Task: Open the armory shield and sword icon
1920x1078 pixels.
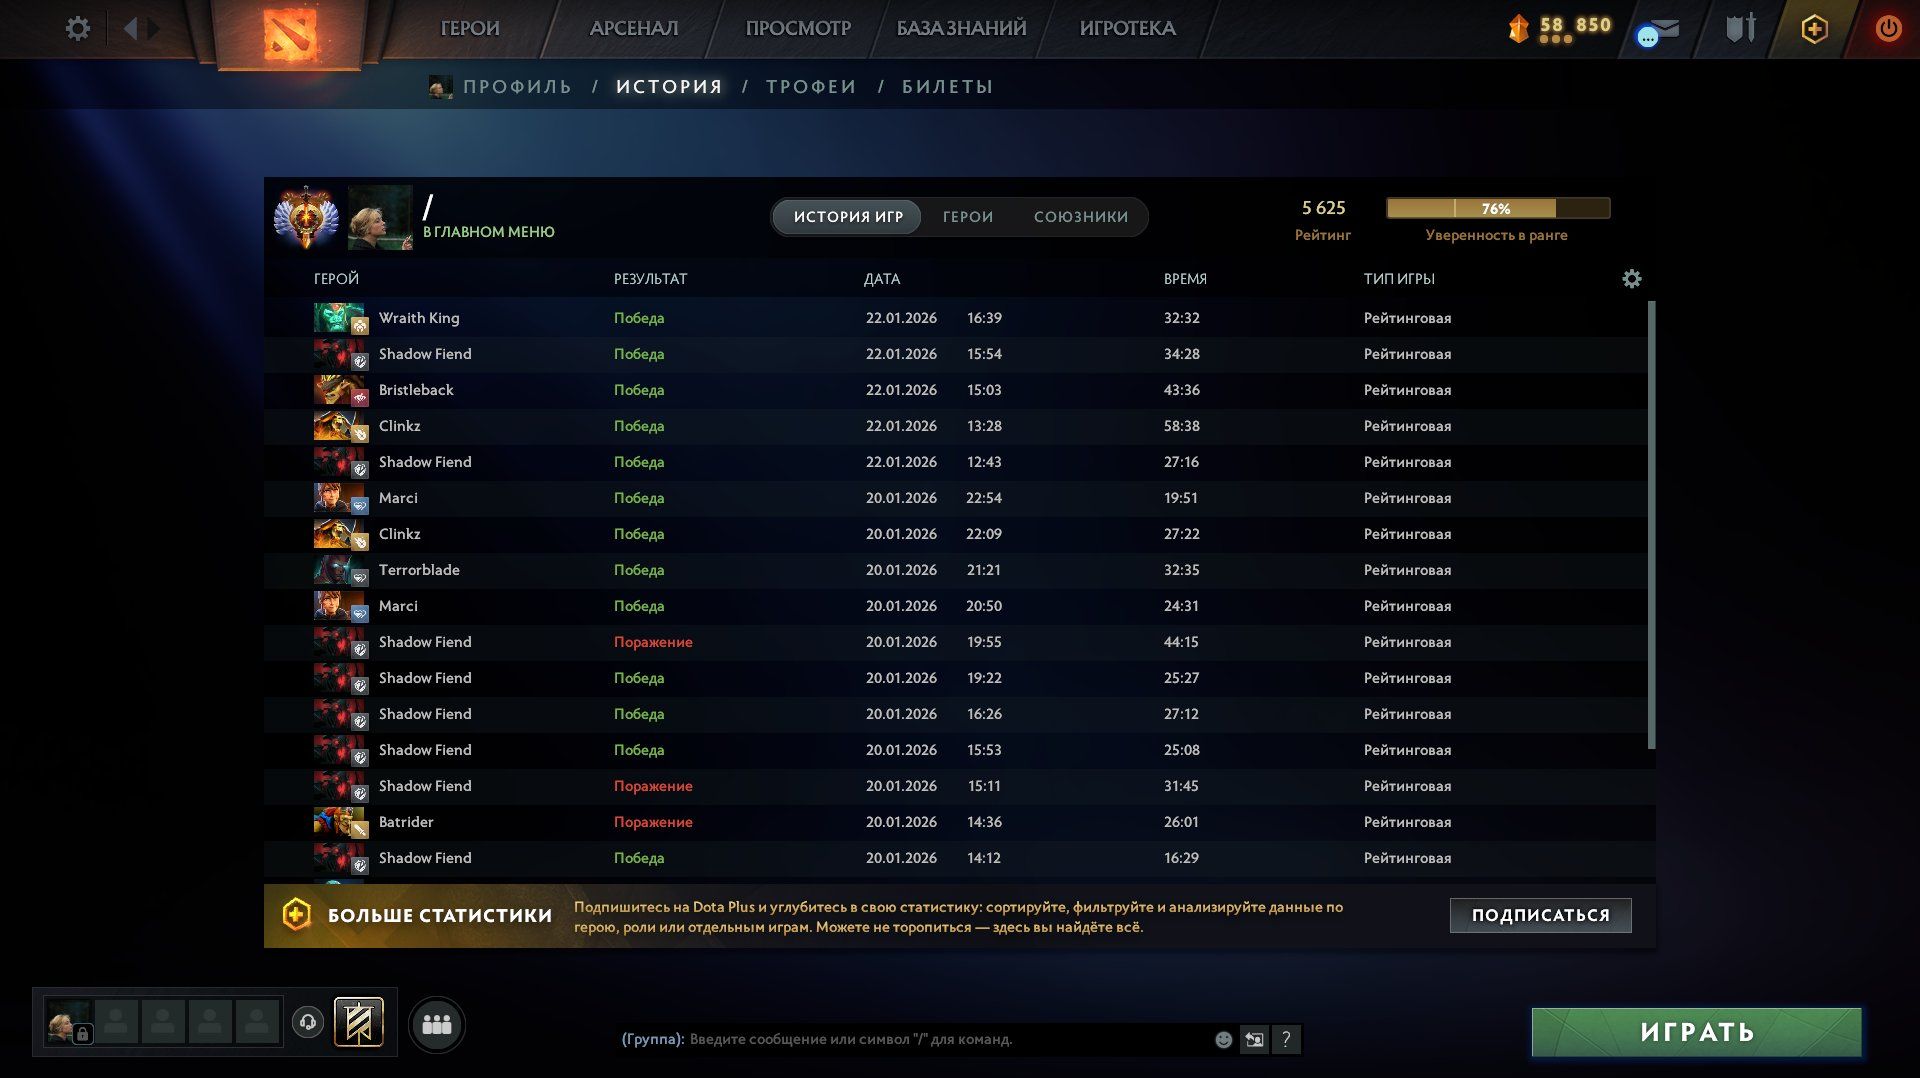Action: coord(1740,28)
